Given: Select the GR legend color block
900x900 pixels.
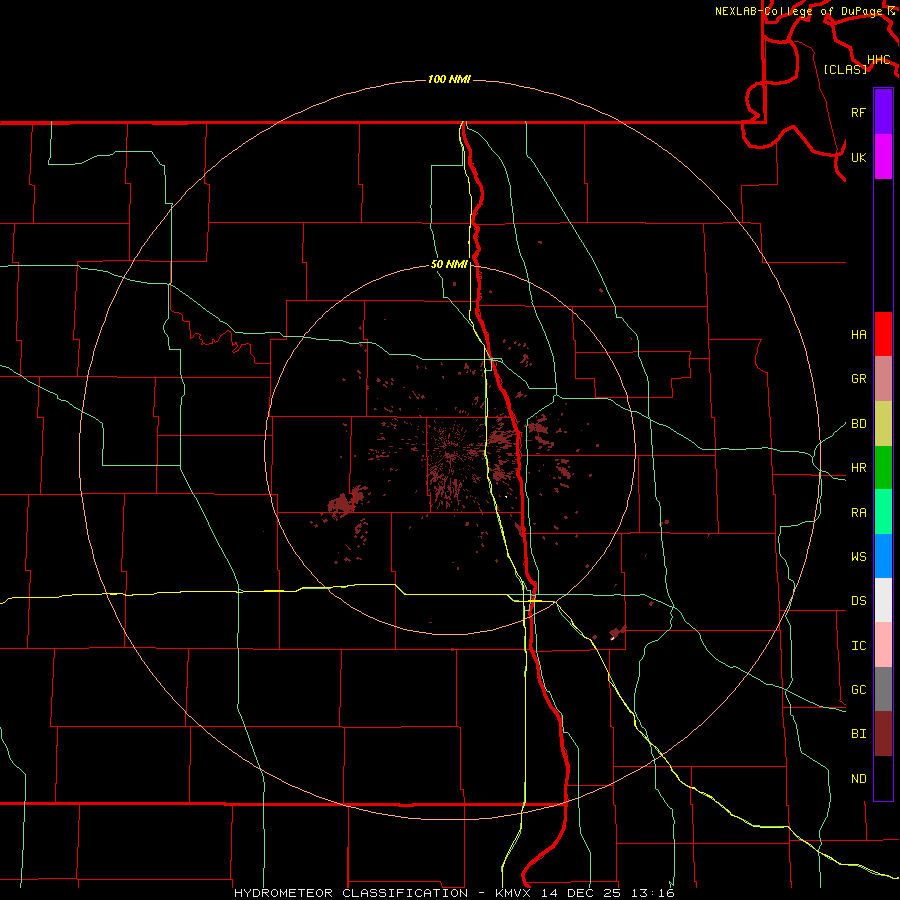Looking at the screenshot, I should 883,378.
